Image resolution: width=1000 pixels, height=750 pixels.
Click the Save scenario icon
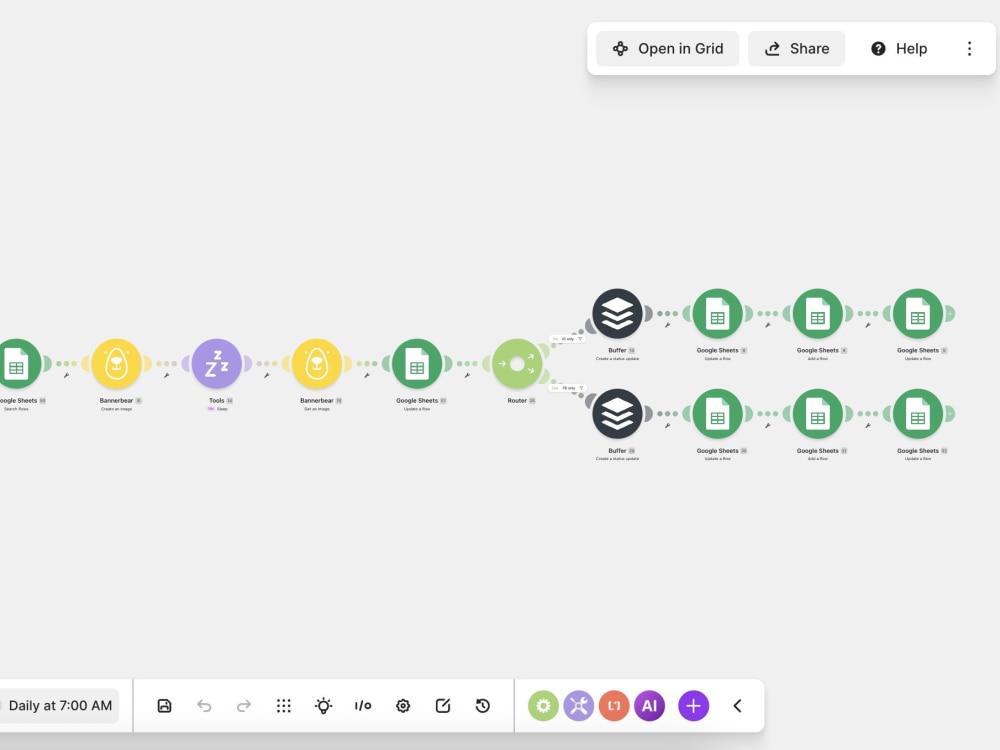tap(165, 705)
